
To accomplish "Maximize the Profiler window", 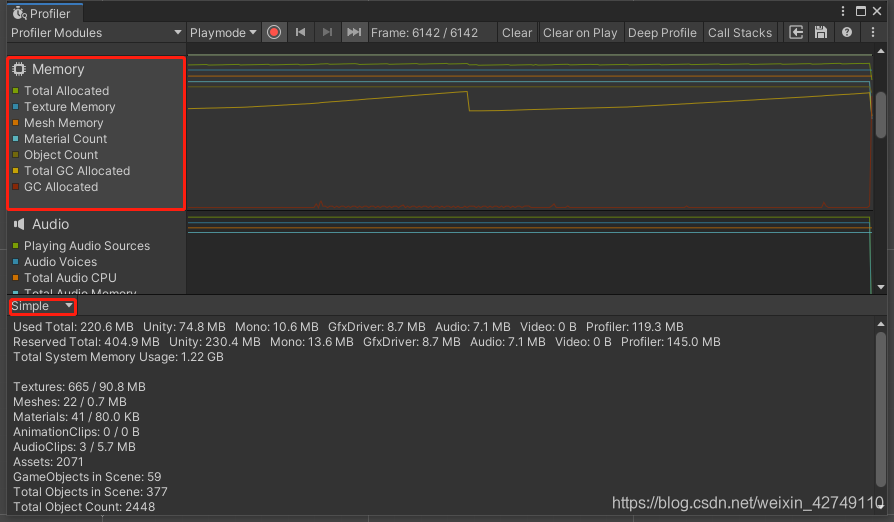I will pyautogui.click(x=861, y=11).
